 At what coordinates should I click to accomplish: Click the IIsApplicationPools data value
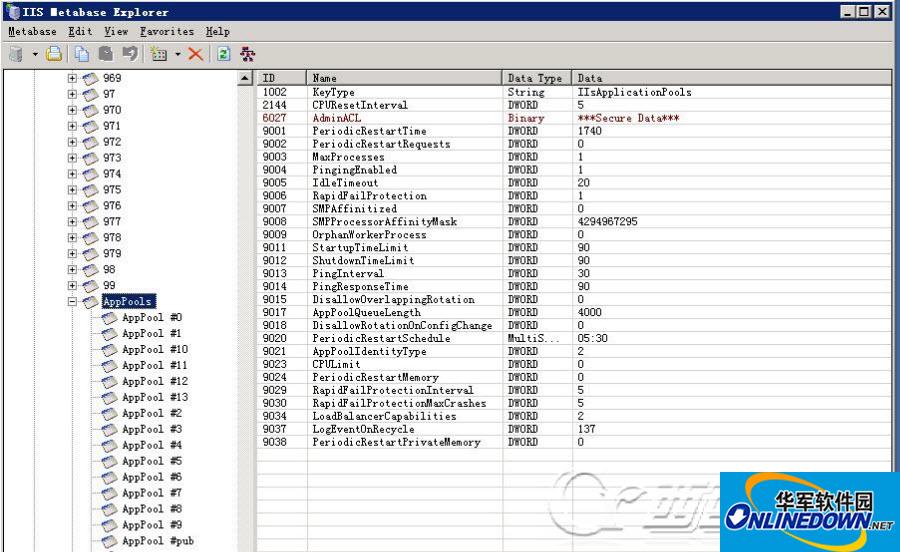(x=634, y=92)
